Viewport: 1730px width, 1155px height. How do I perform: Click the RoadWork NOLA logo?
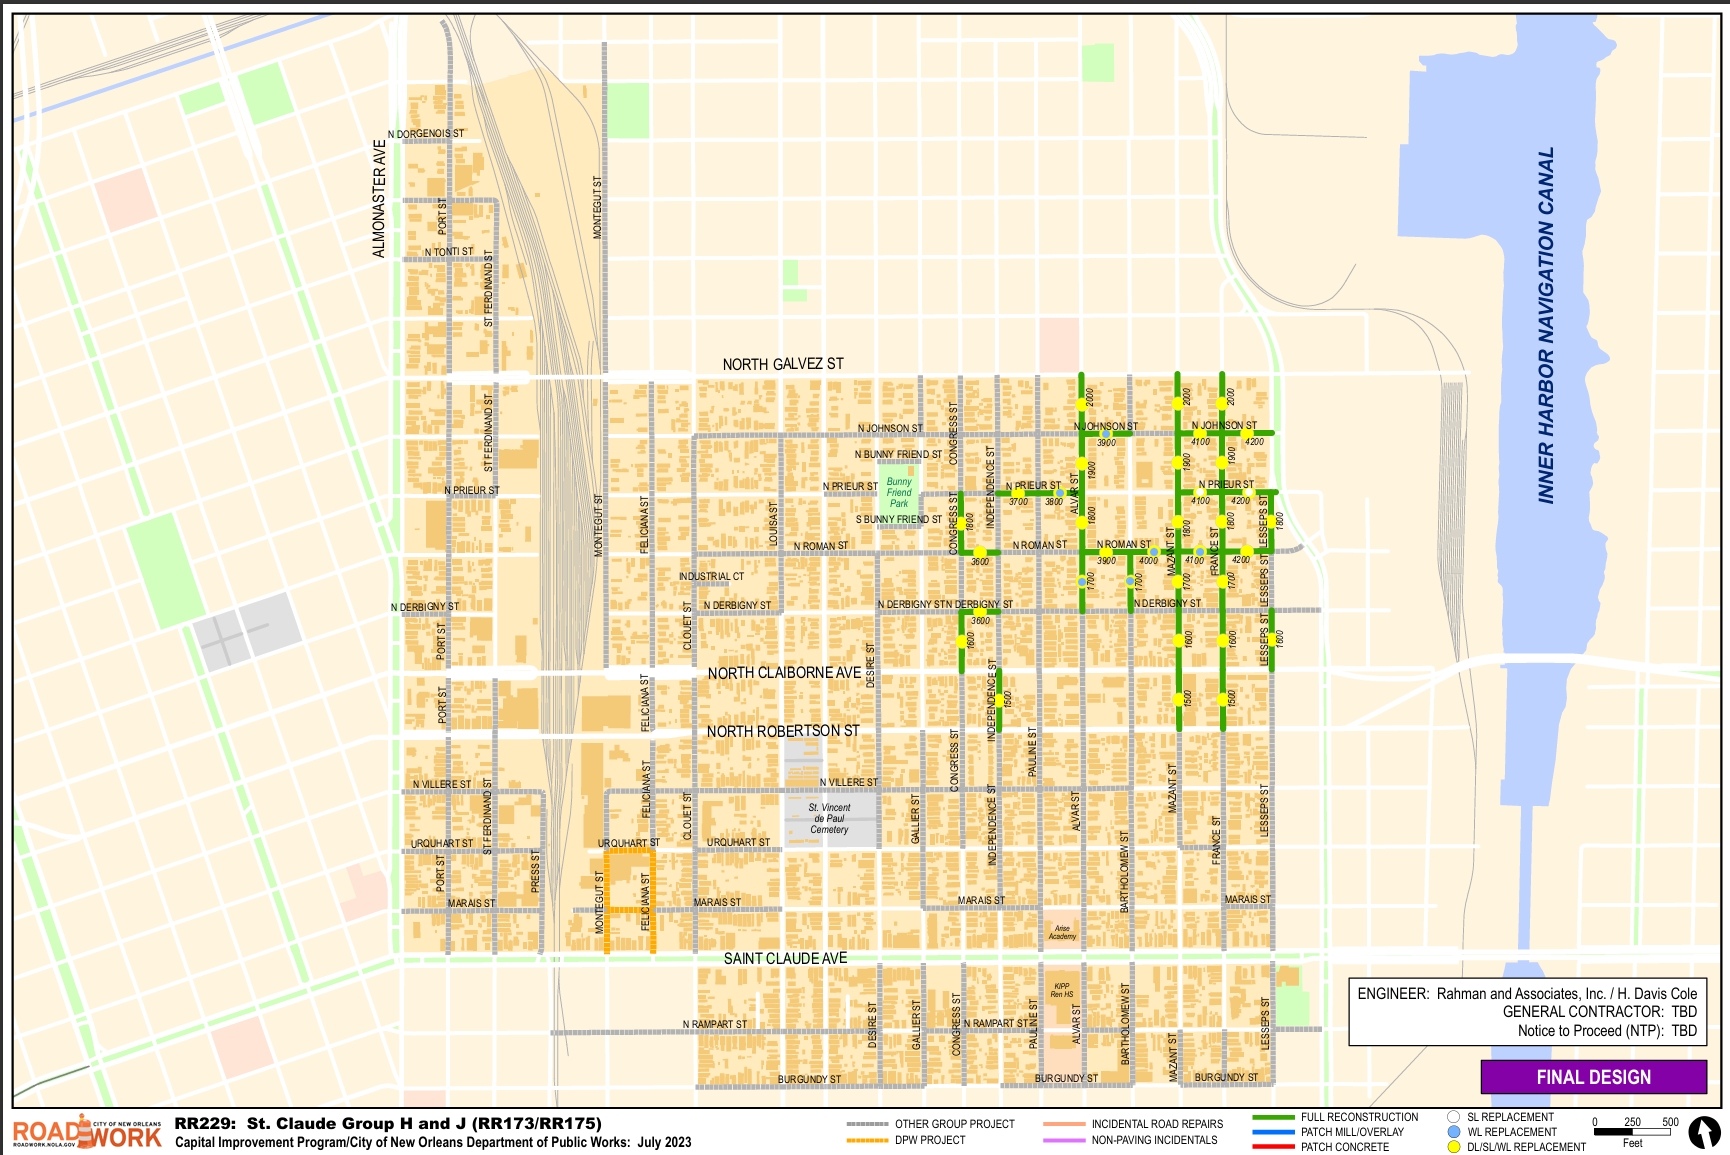click(x=87, y=1131)
